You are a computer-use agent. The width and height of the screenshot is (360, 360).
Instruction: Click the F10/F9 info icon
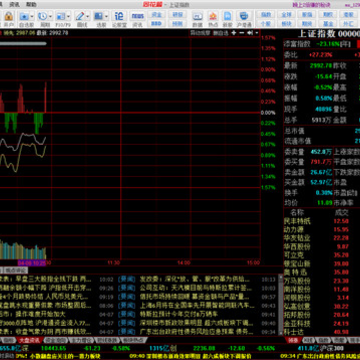(x=61, y=16)
